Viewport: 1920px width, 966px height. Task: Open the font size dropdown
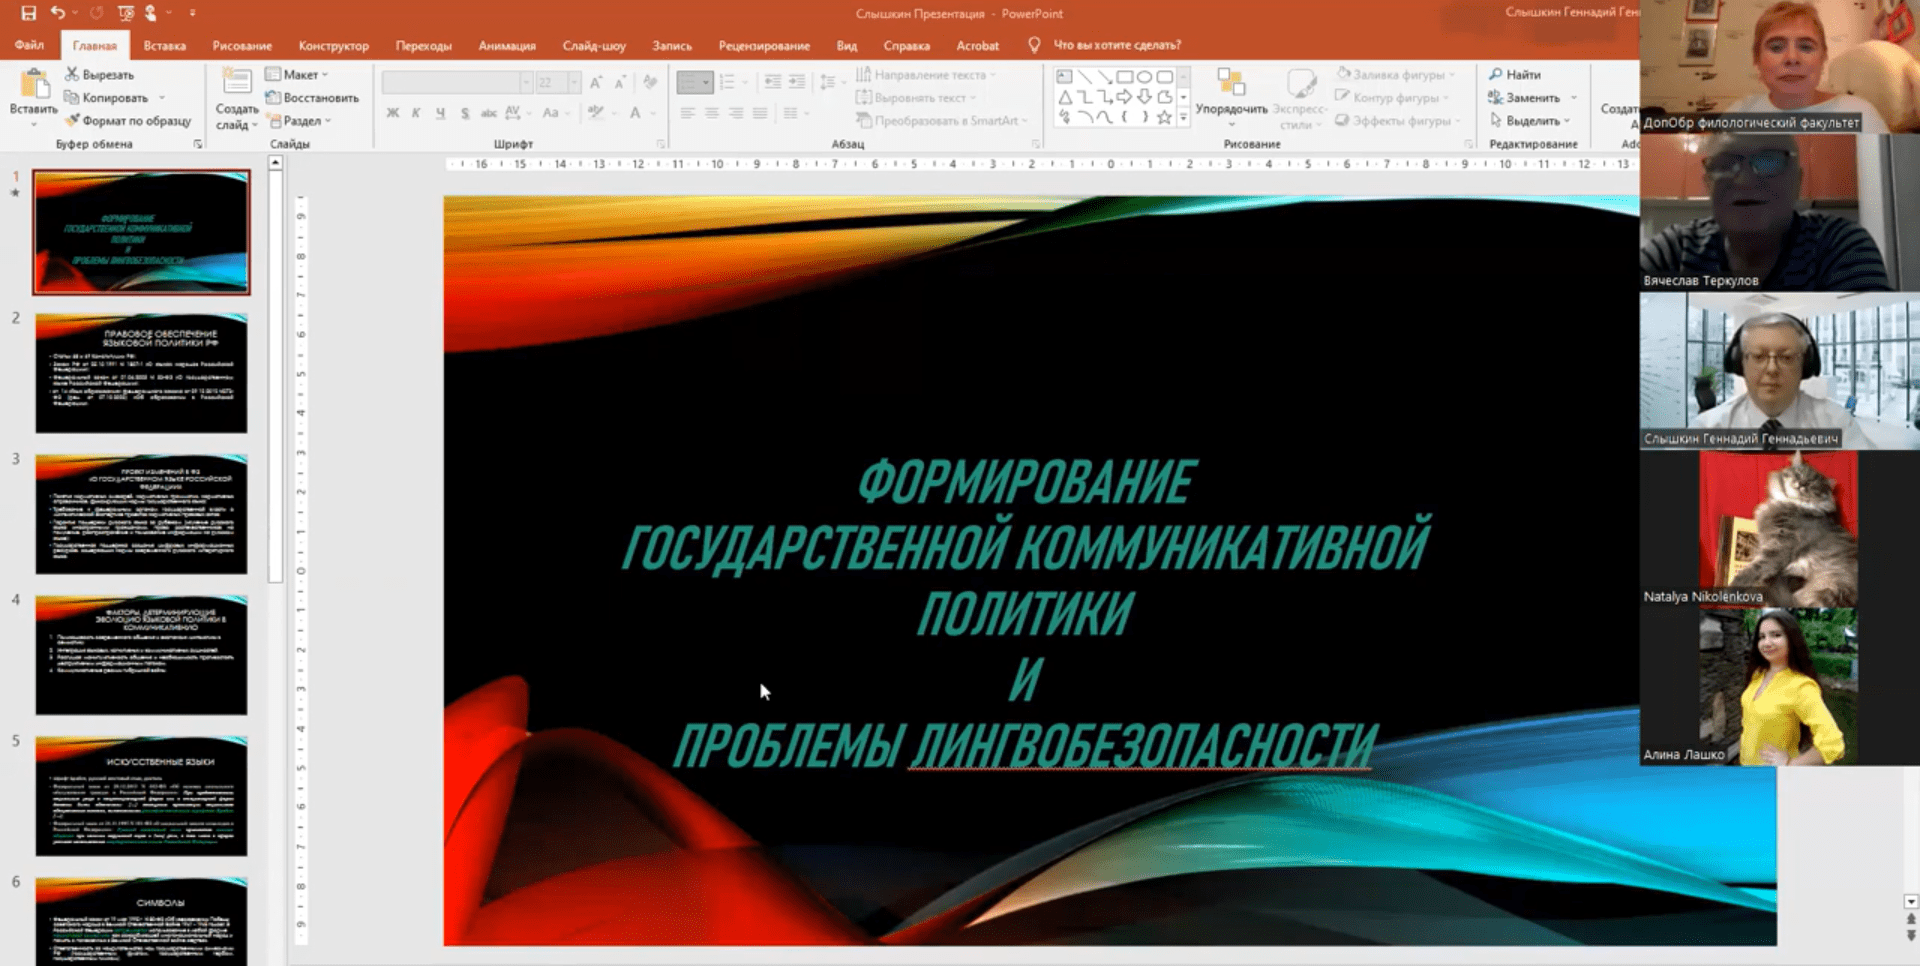tap(573, 81)
